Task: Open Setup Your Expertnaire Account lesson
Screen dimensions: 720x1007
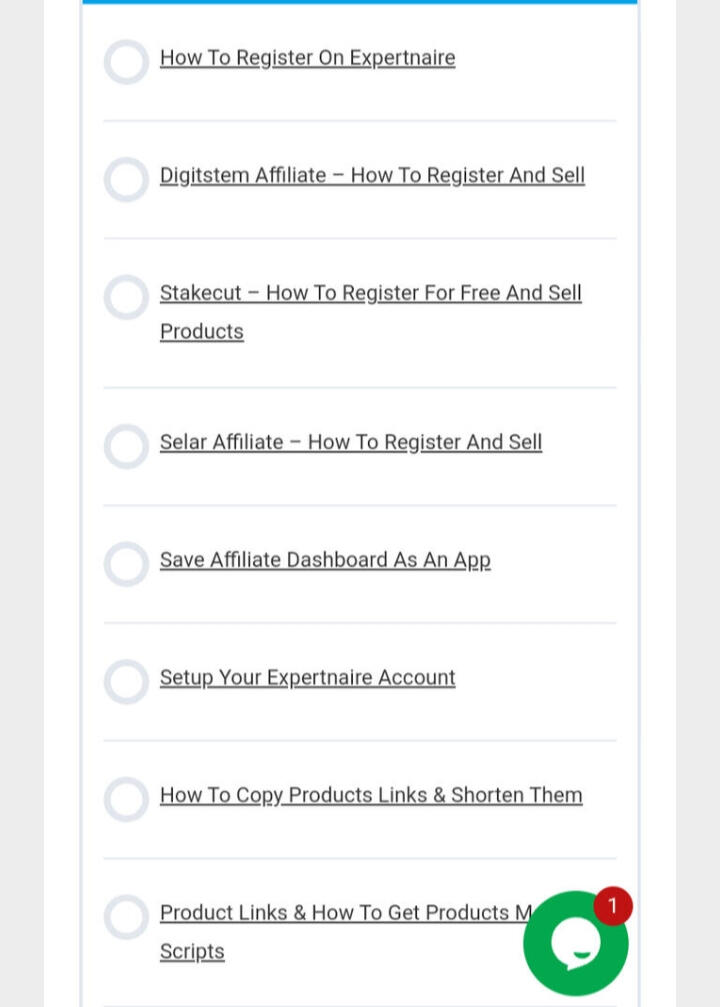Action: pyautogui.click(x=307, y=678)
